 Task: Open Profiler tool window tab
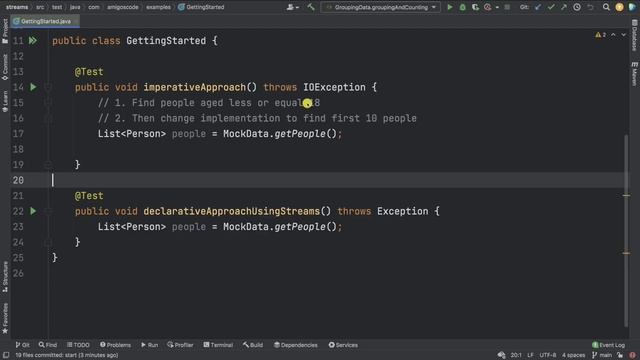tap(180, 345)
